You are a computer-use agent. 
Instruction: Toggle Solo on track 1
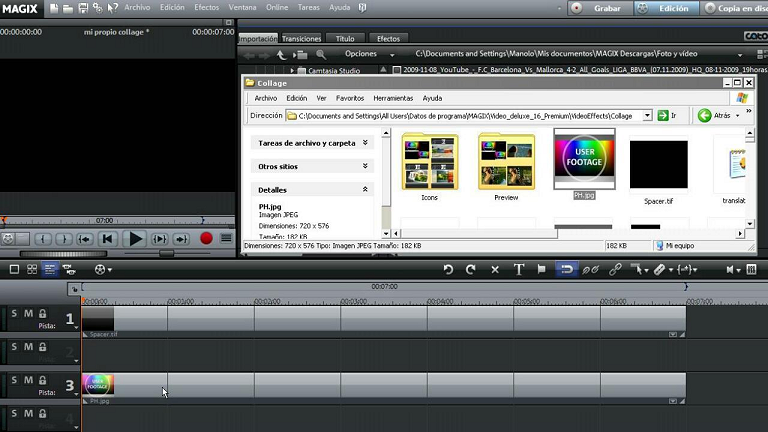click(x=14, y=314)
